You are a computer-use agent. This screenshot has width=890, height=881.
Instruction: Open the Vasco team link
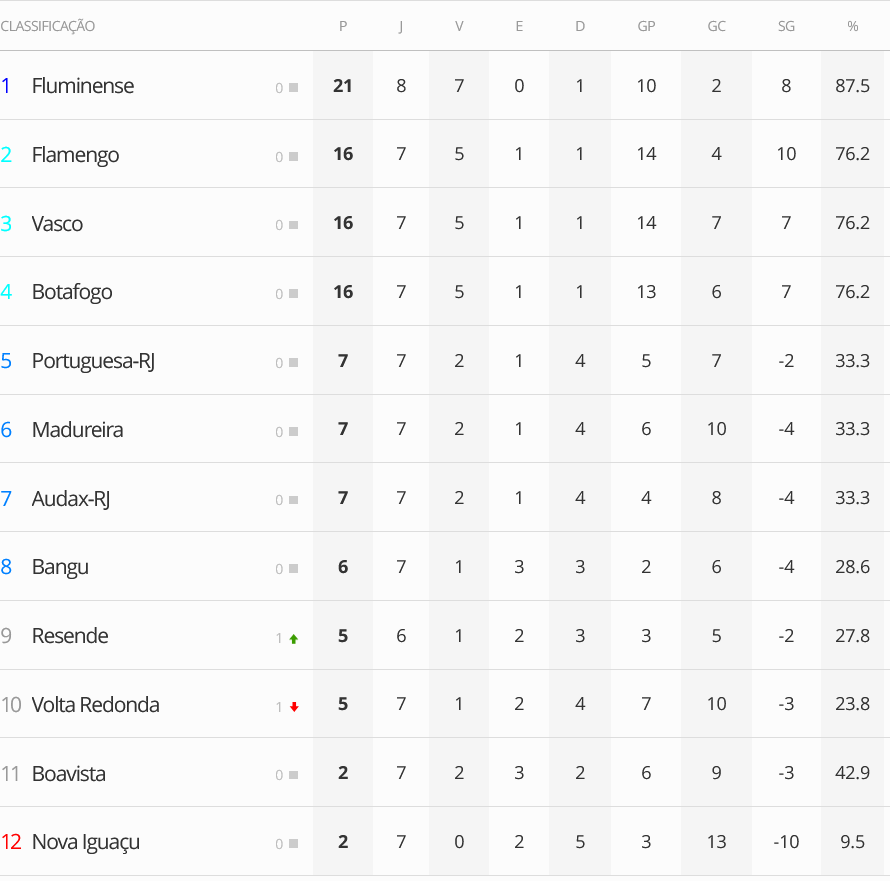click(x=57, y=224)
